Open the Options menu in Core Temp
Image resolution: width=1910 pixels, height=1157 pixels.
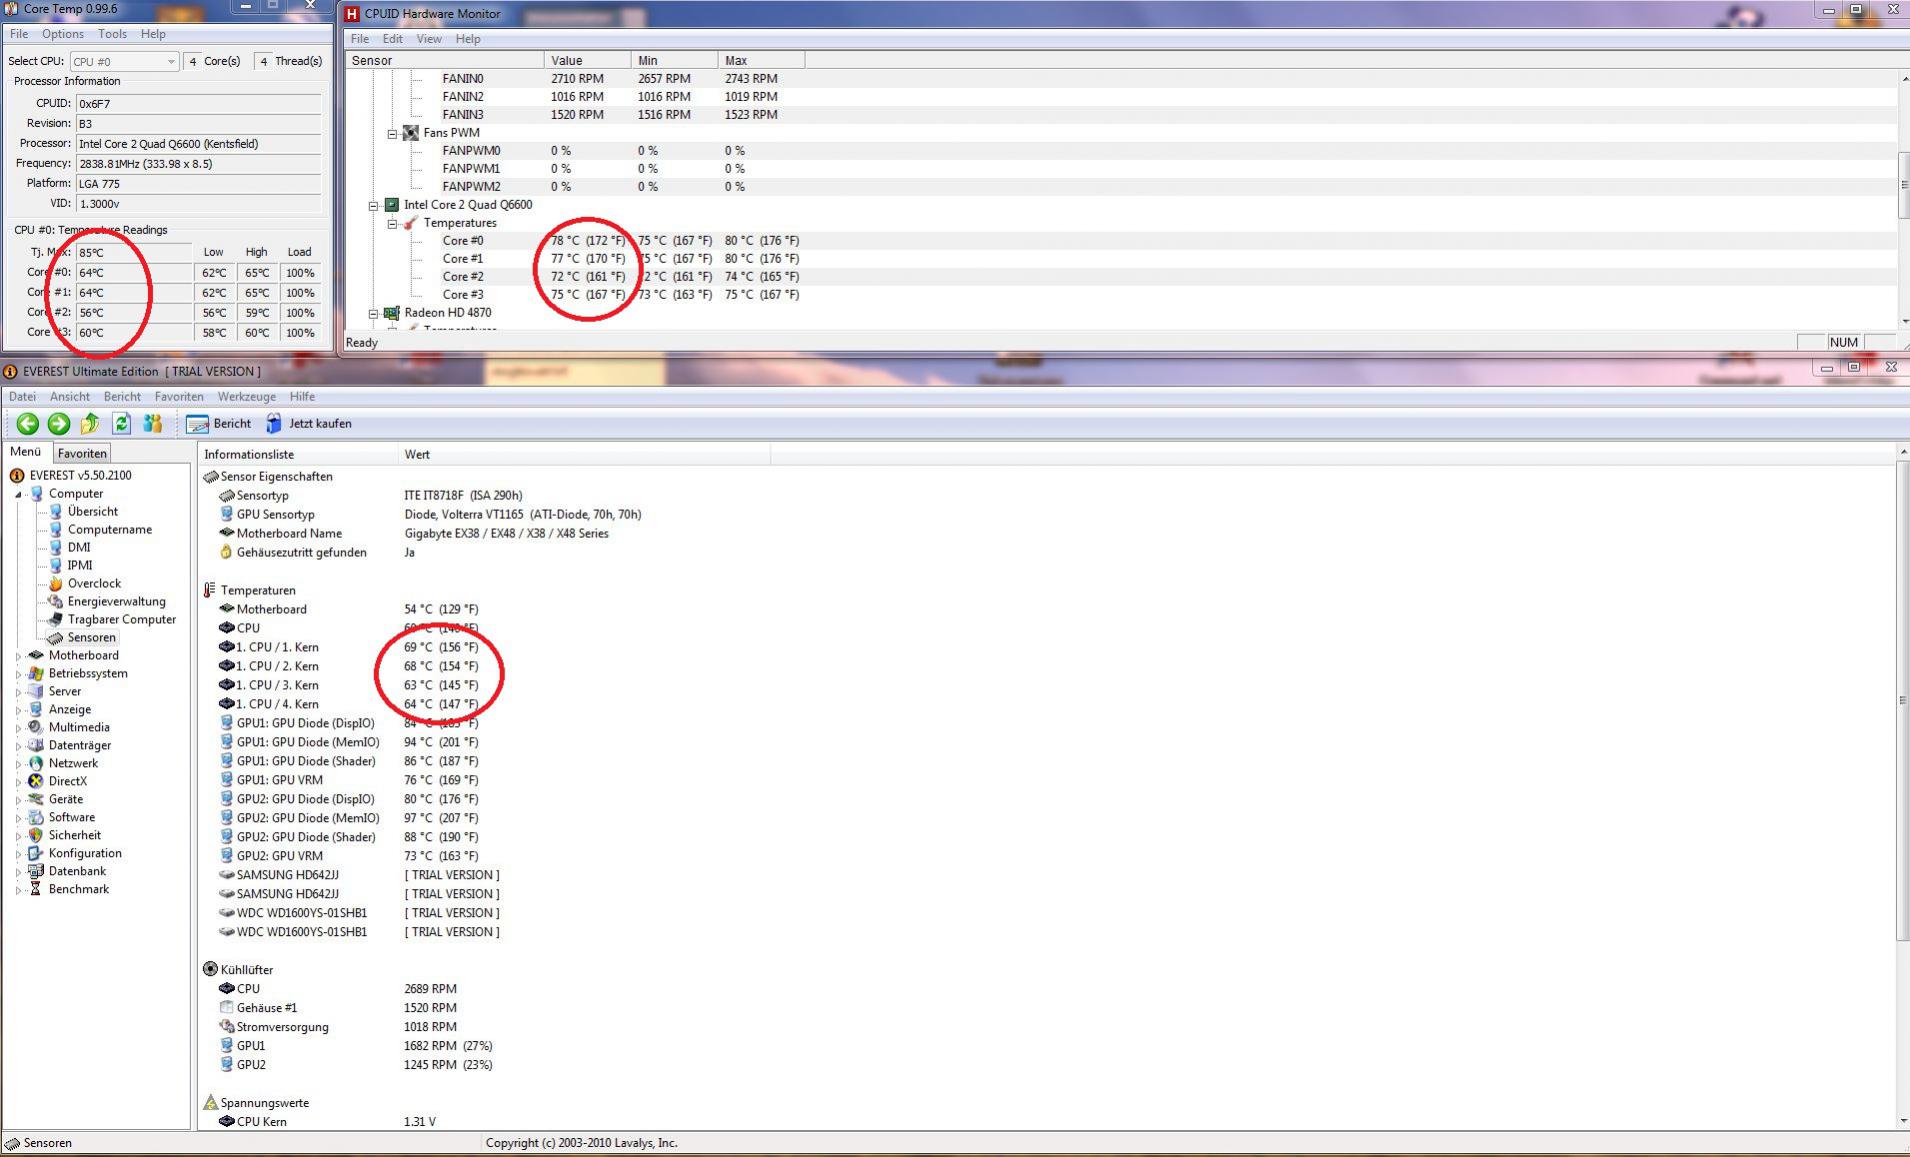63,34
